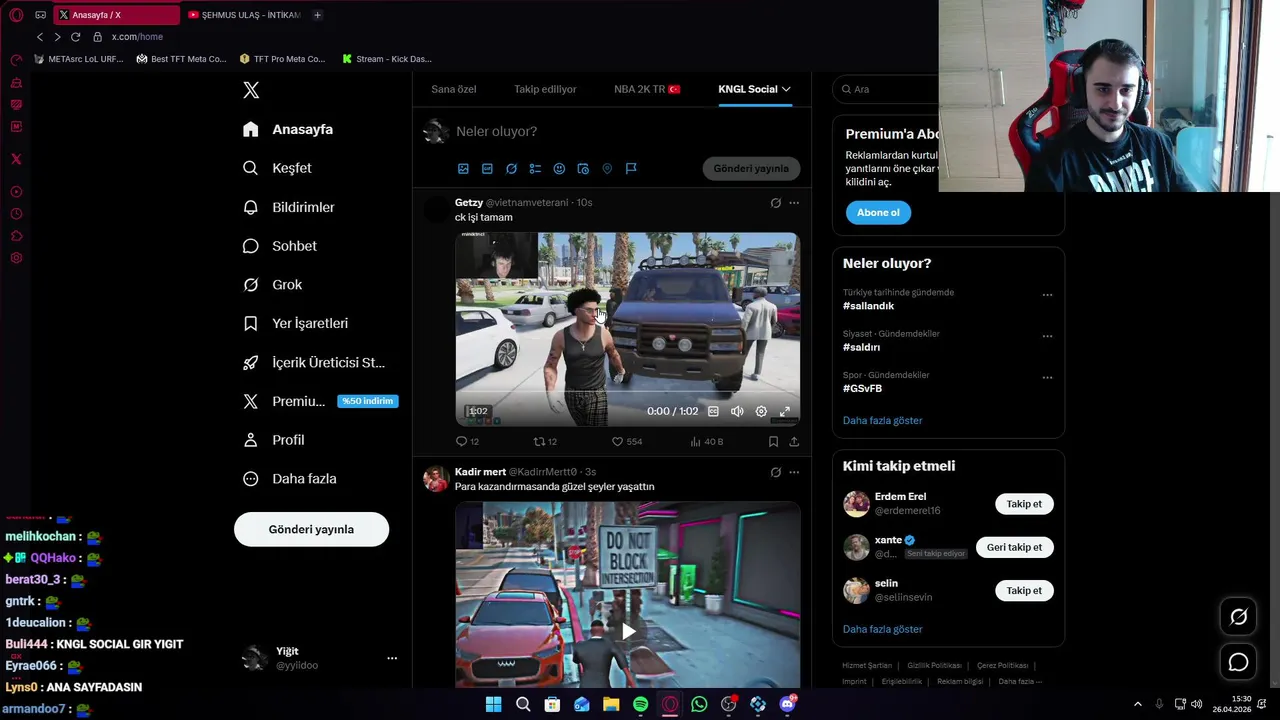View analytics of Getzy's post (40 B)
1280x720 pixels.
tap(707, 441)
